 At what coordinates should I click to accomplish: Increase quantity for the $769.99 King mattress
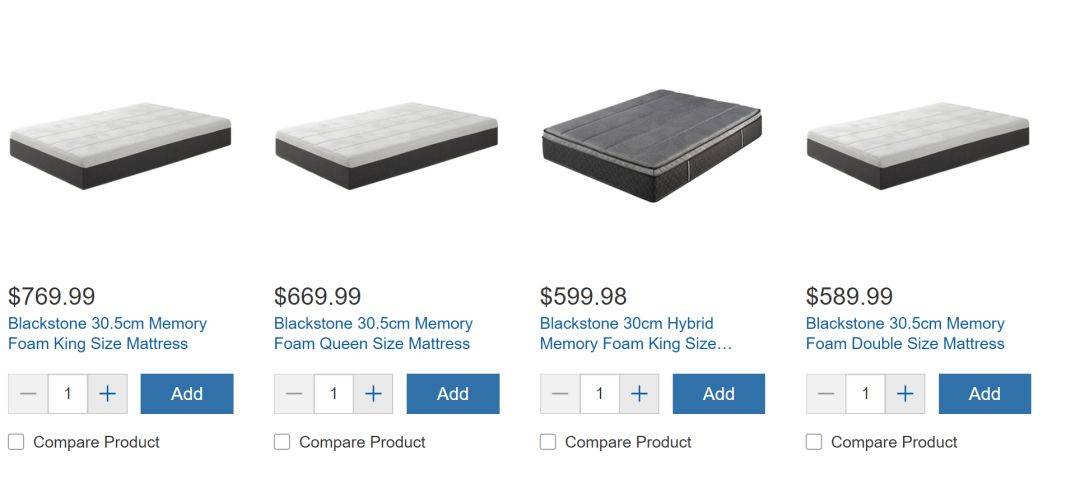107,394
